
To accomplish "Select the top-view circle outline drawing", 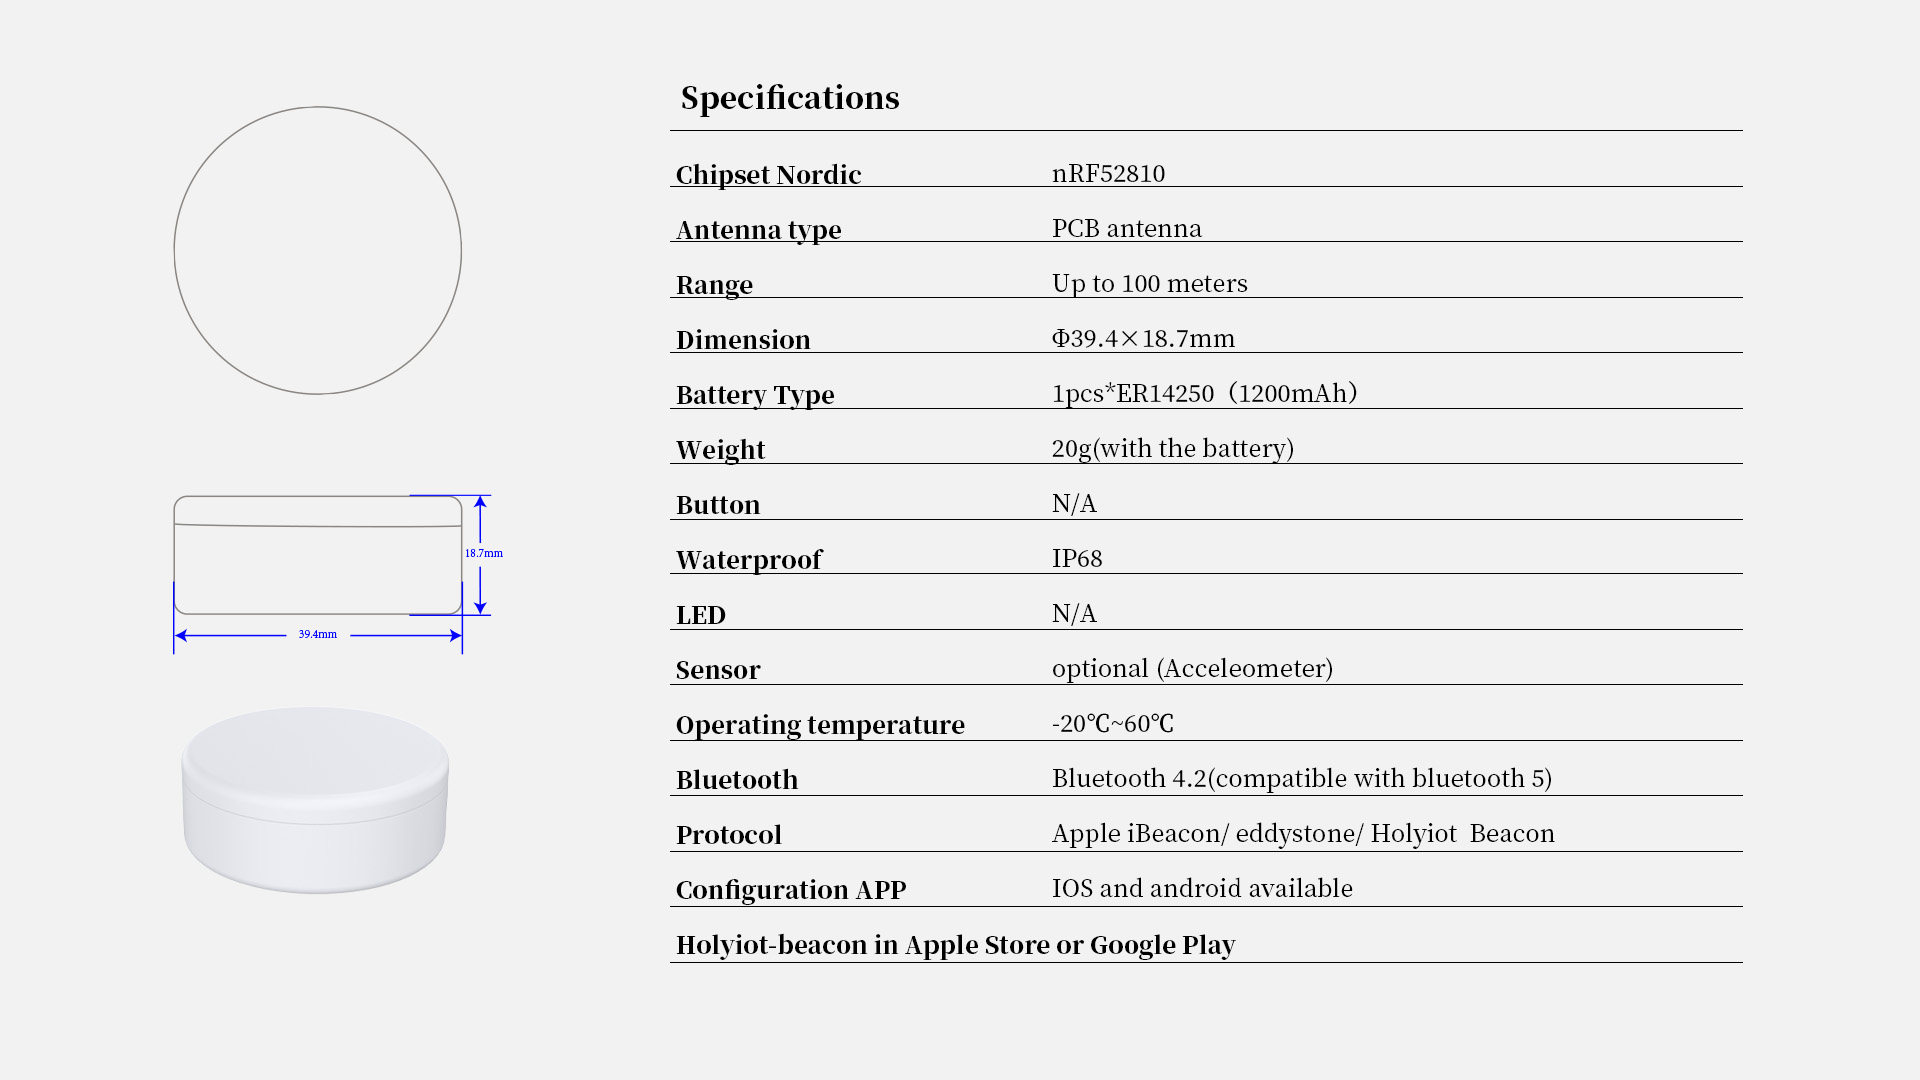I will point(318,250).
